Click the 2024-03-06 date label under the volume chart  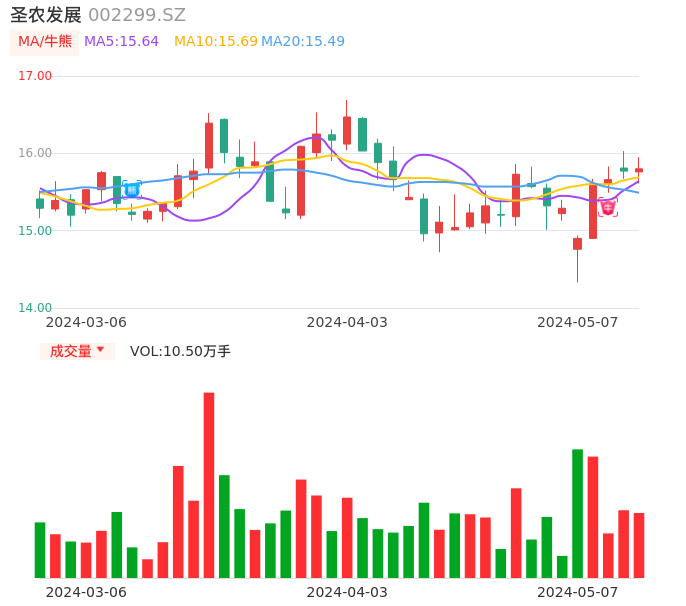point(86,592)
